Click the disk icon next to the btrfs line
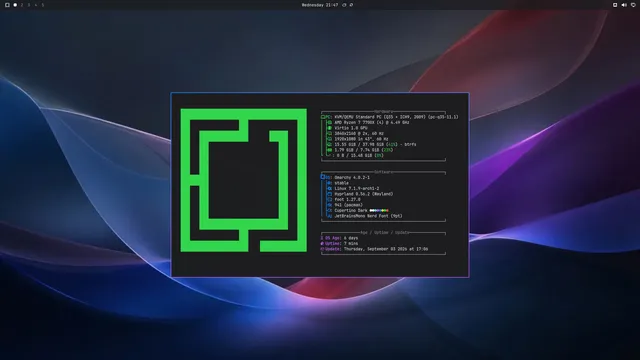Screen dimensions: 640x360 click(x=330, y=144)
